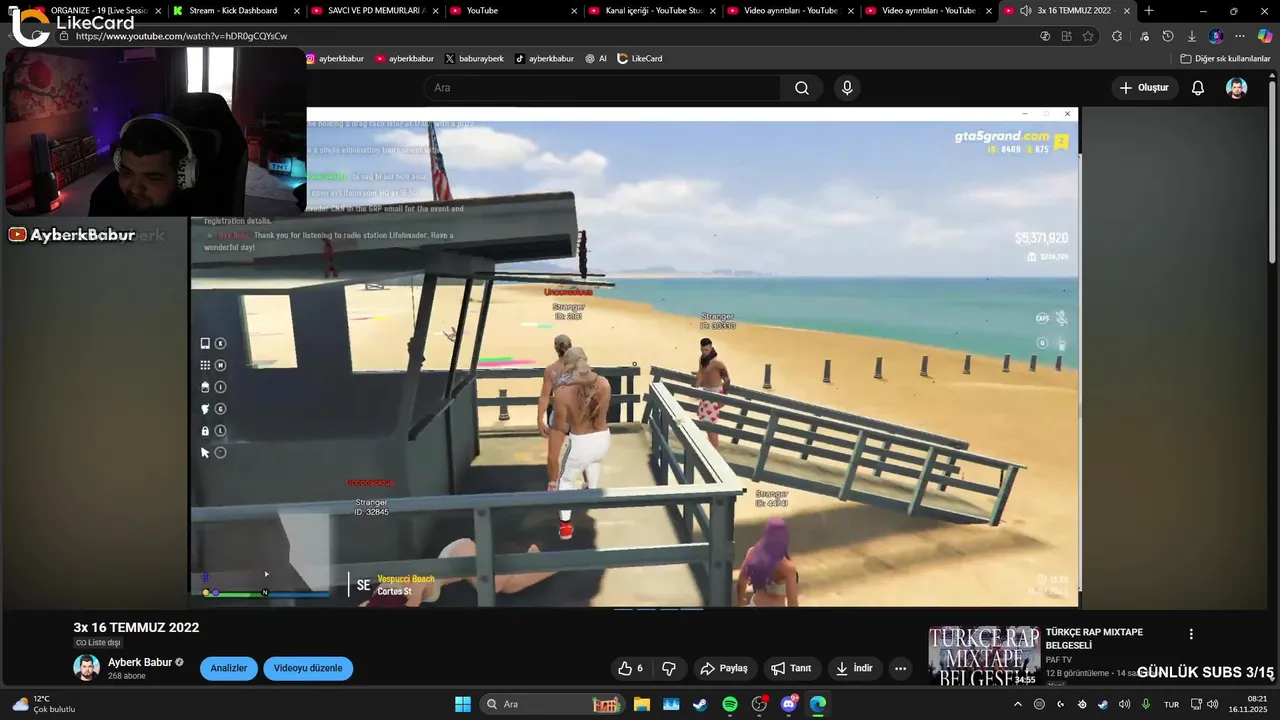
Task: Open a new browser tab
Action: pos(1148,10)
